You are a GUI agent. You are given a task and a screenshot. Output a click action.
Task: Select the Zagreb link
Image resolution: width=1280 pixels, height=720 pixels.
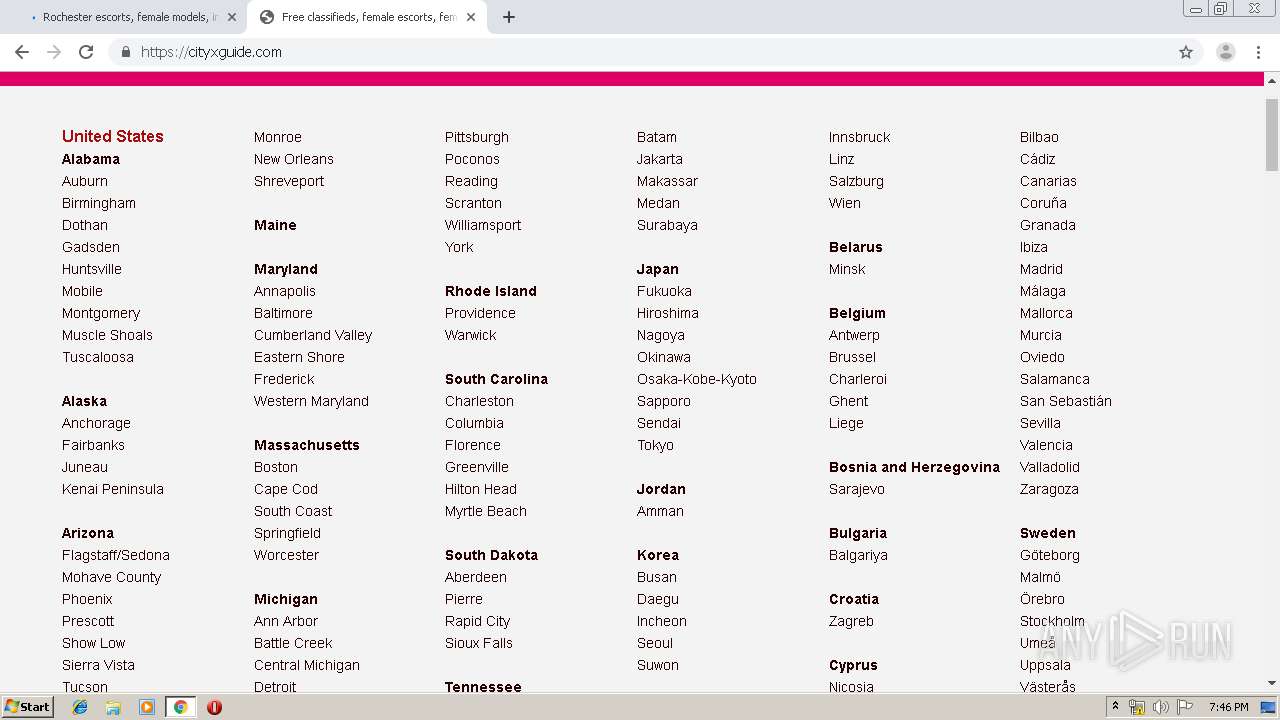pyautogui.click(x=851, y=621)
